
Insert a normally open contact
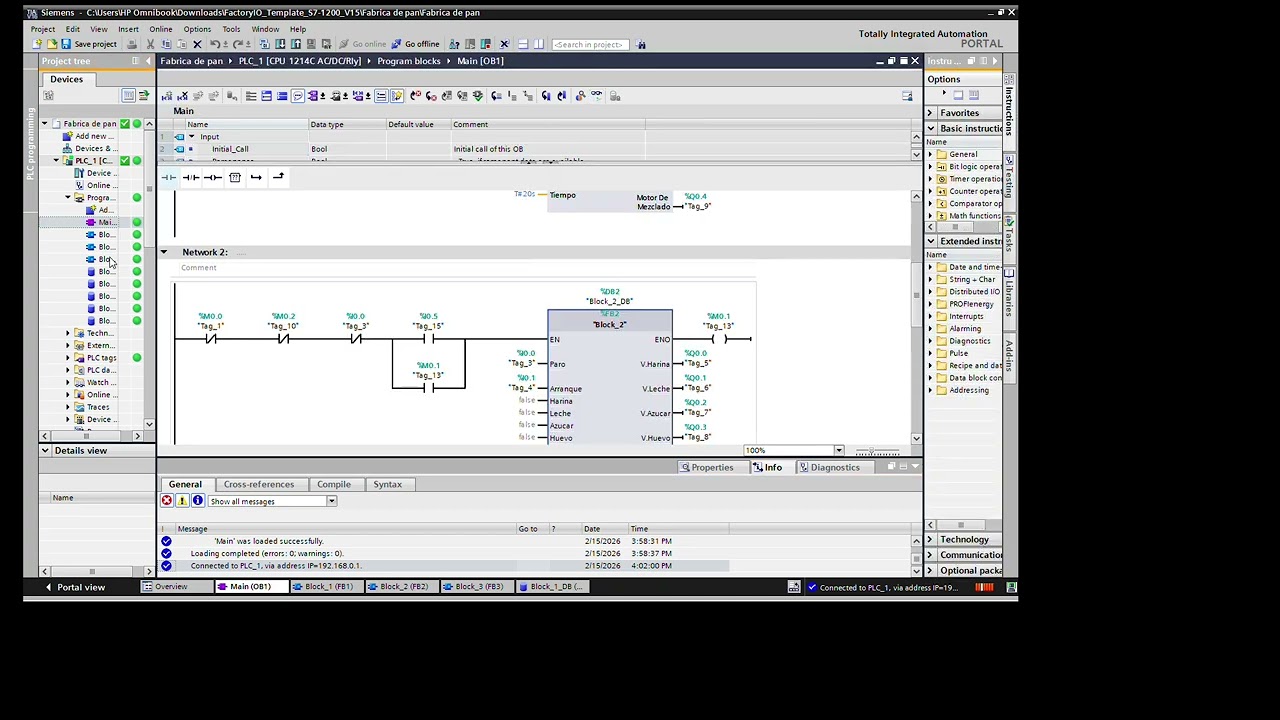(x=168, y=177)
